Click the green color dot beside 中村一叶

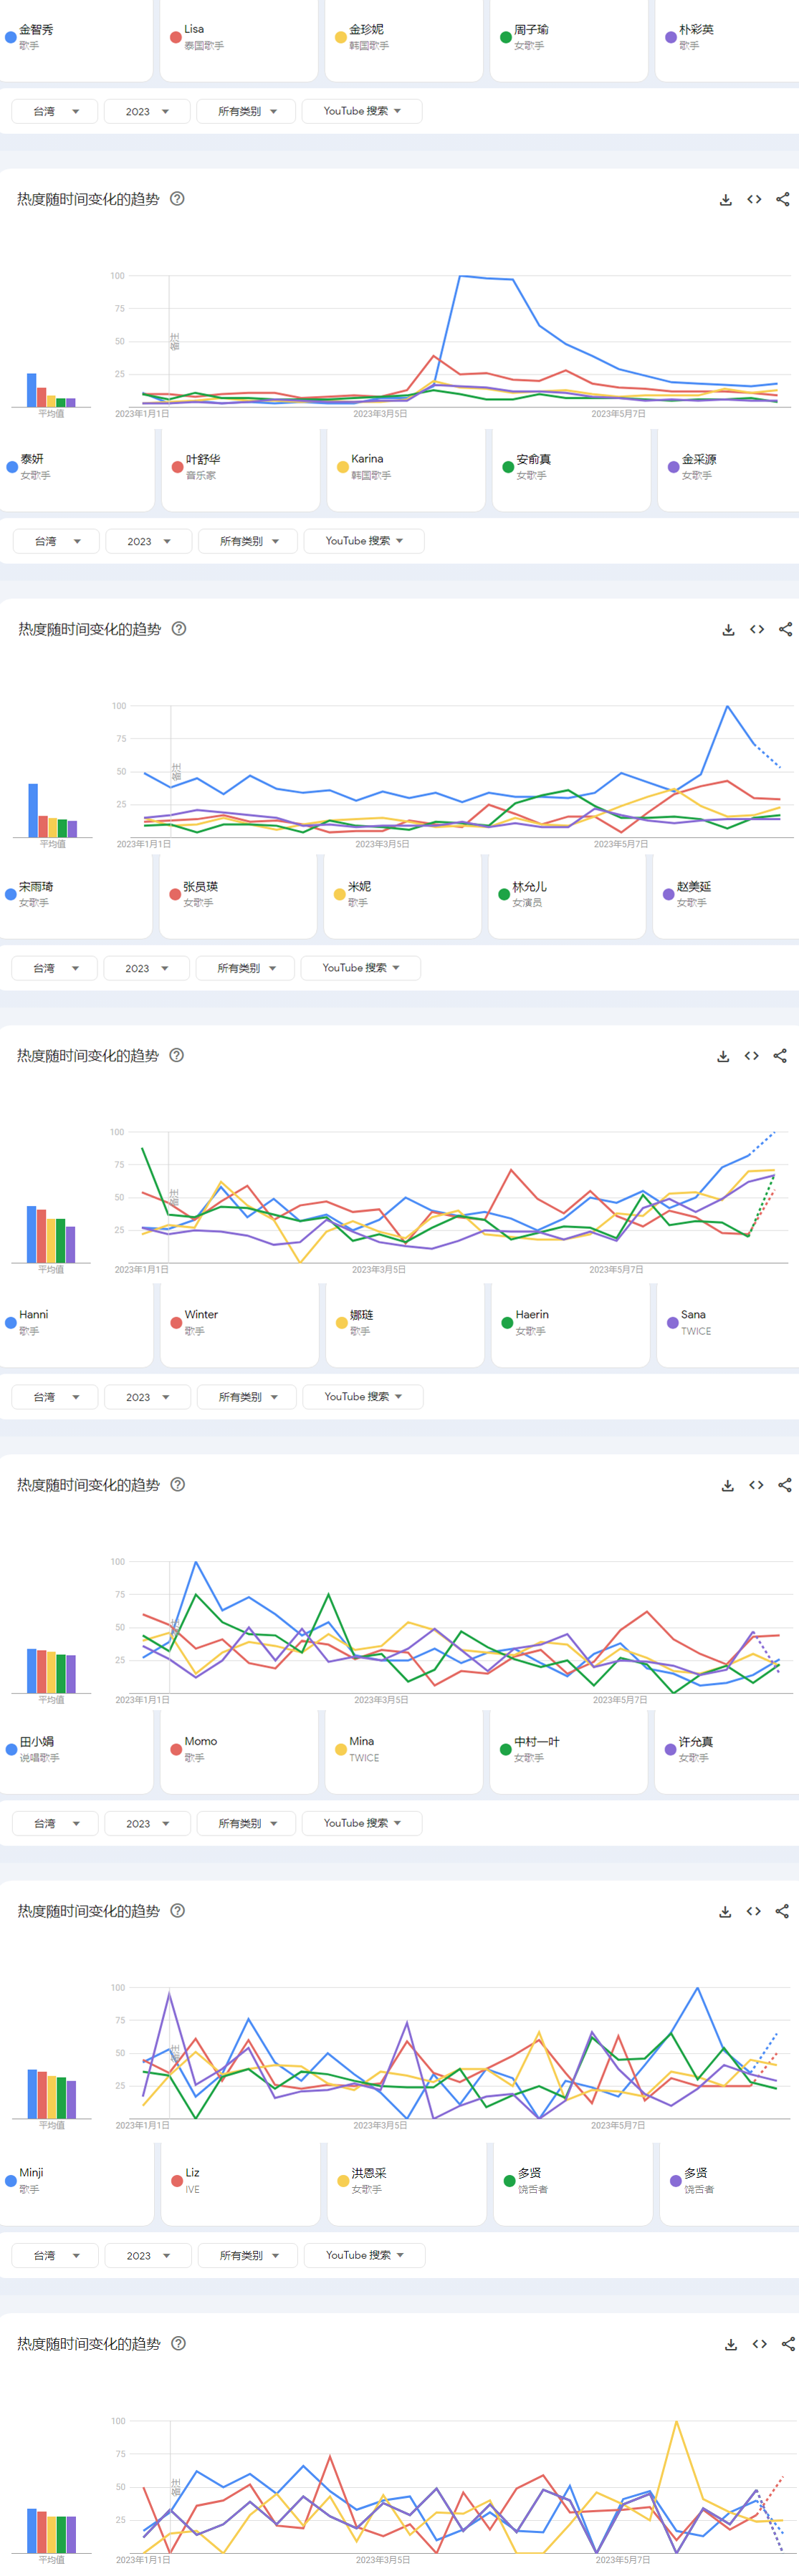pos(506,1749)
